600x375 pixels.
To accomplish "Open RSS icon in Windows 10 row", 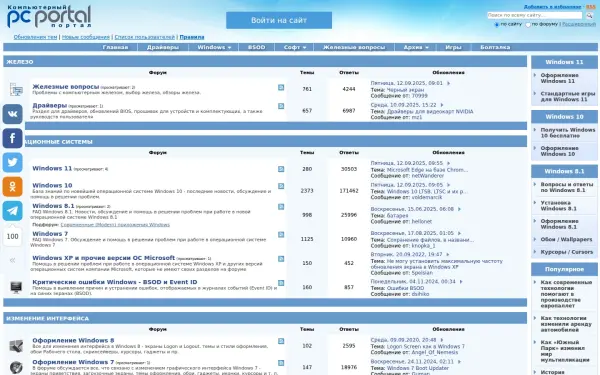I will pos(281,186).
